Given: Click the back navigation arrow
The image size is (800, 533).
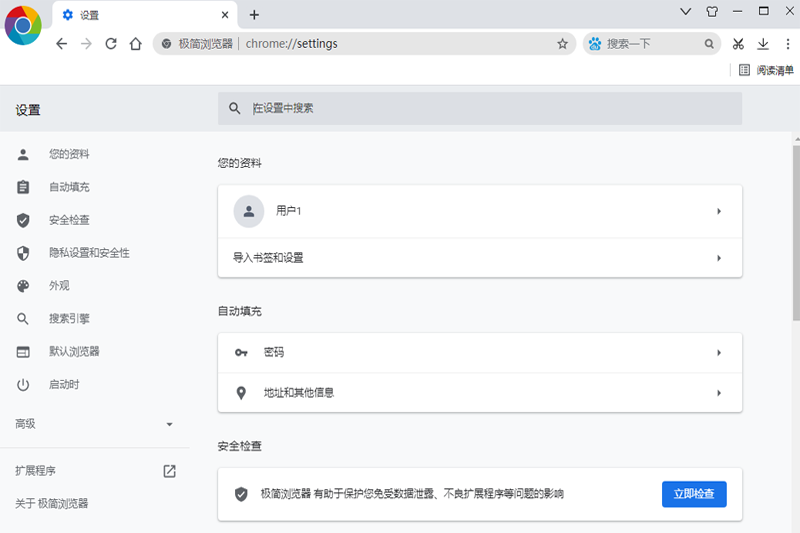Looking at the screenshot, I should 62,44.
